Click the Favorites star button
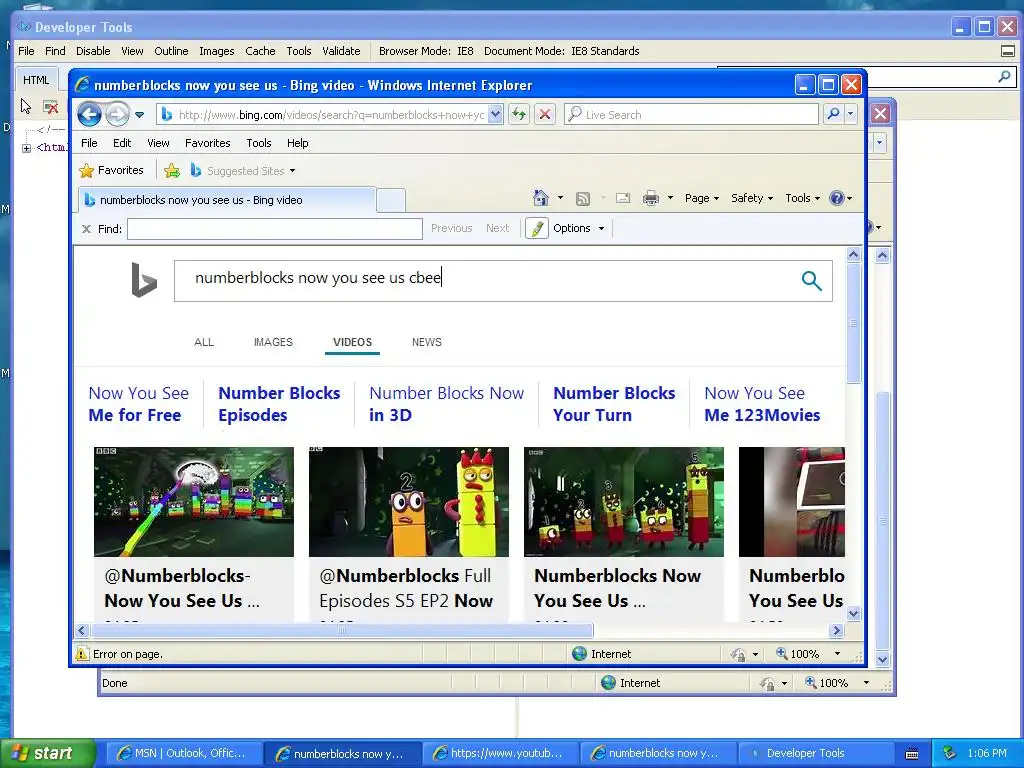 pyautogui.click(x=112, y=170)
